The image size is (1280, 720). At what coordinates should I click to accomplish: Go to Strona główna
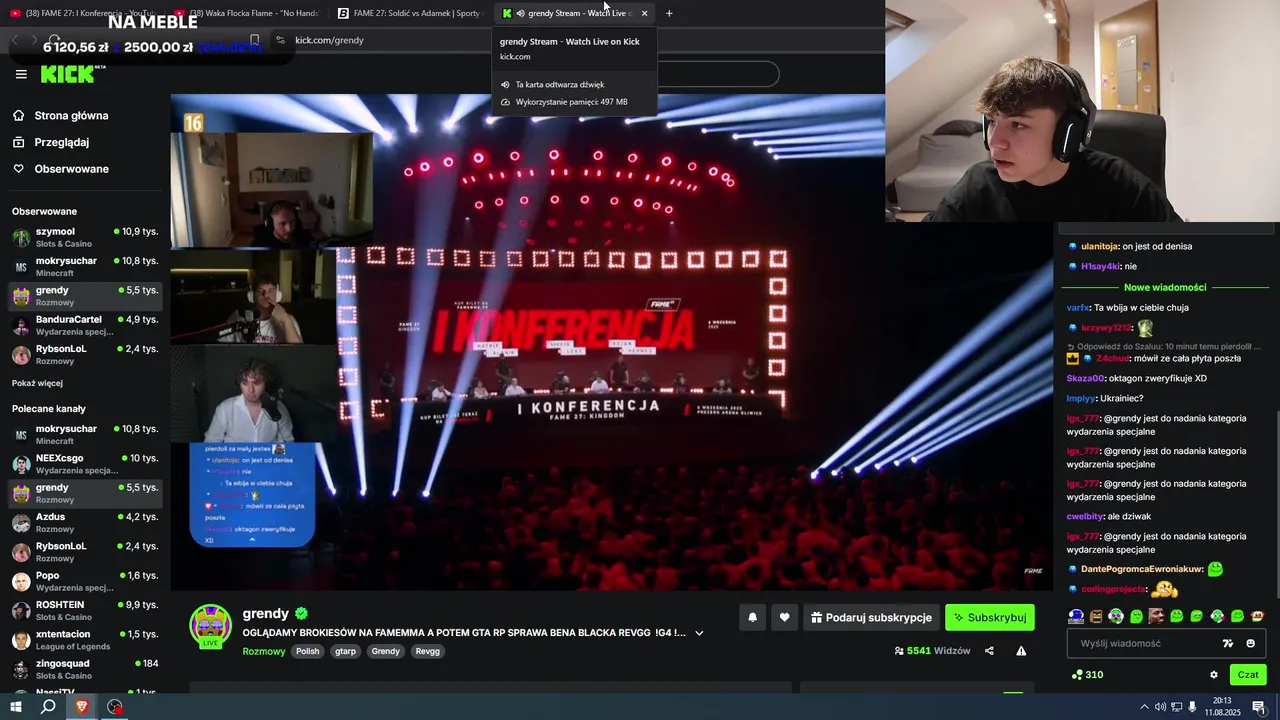(70, 116)
